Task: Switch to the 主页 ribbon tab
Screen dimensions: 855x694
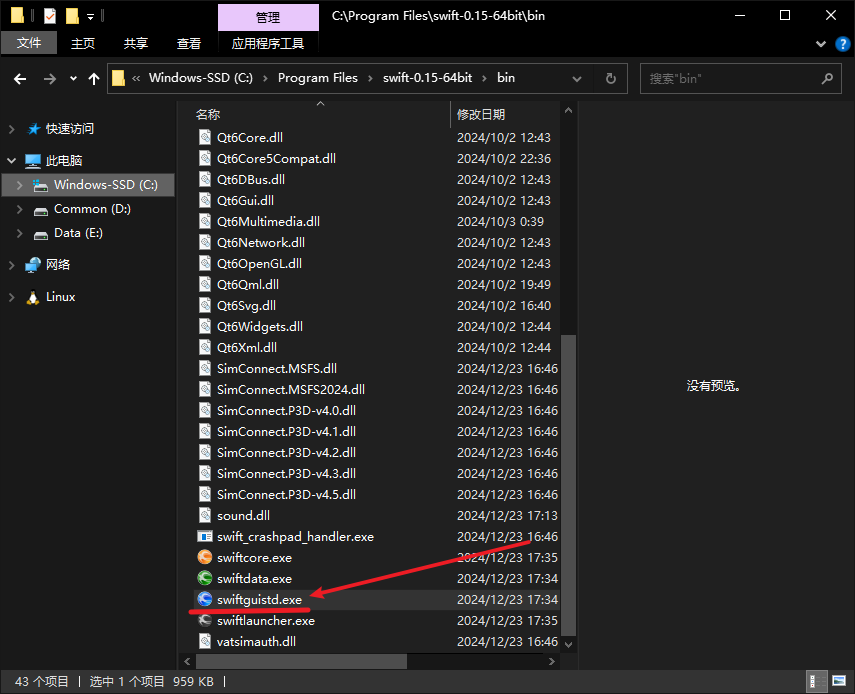Action: (x=83, y=43)
